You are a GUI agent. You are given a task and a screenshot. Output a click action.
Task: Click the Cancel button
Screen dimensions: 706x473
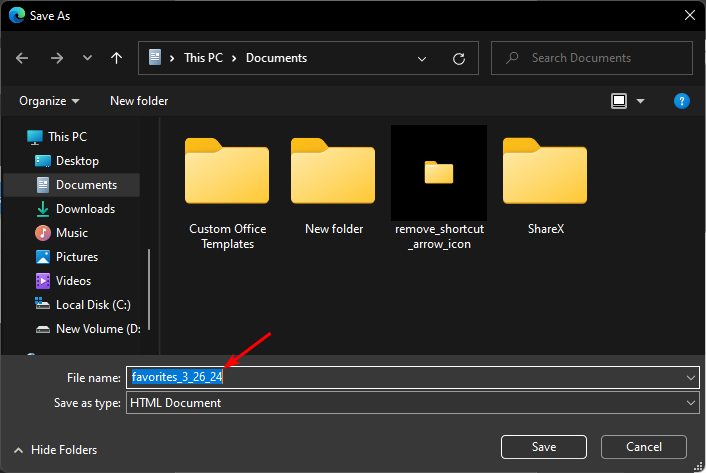pyautogui.click(x=644, y=447)
